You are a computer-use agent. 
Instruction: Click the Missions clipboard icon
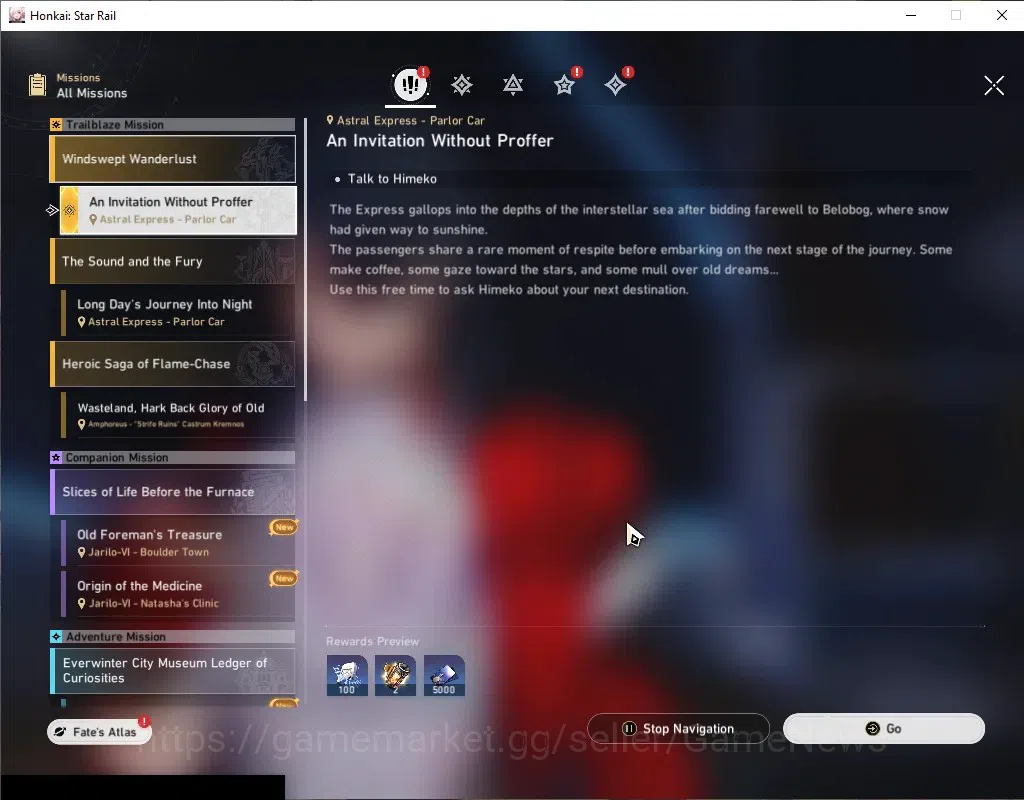coord(37,85)
